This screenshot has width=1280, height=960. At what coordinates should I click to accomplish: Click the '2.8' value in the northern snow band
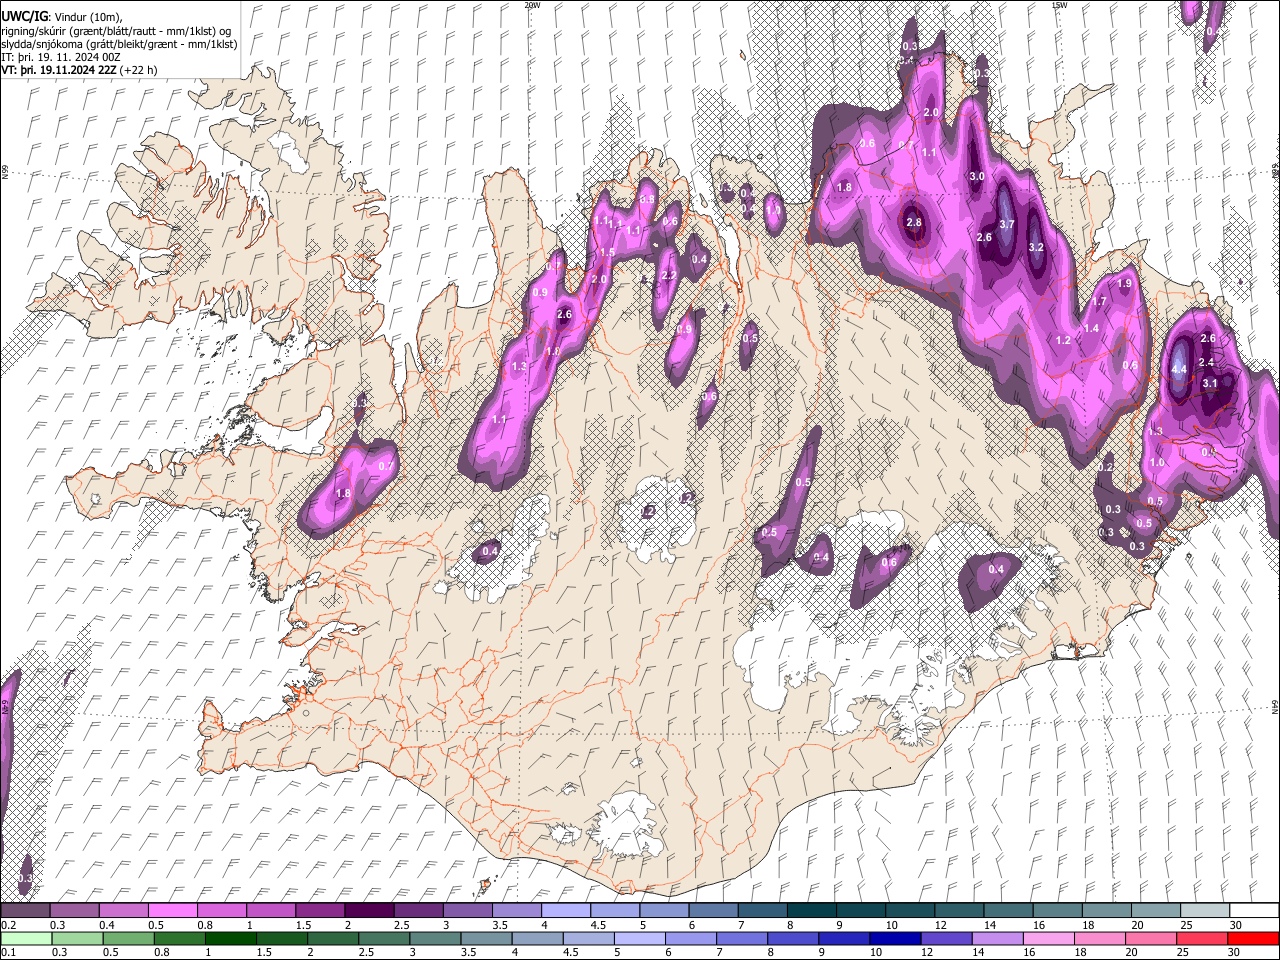914,222
